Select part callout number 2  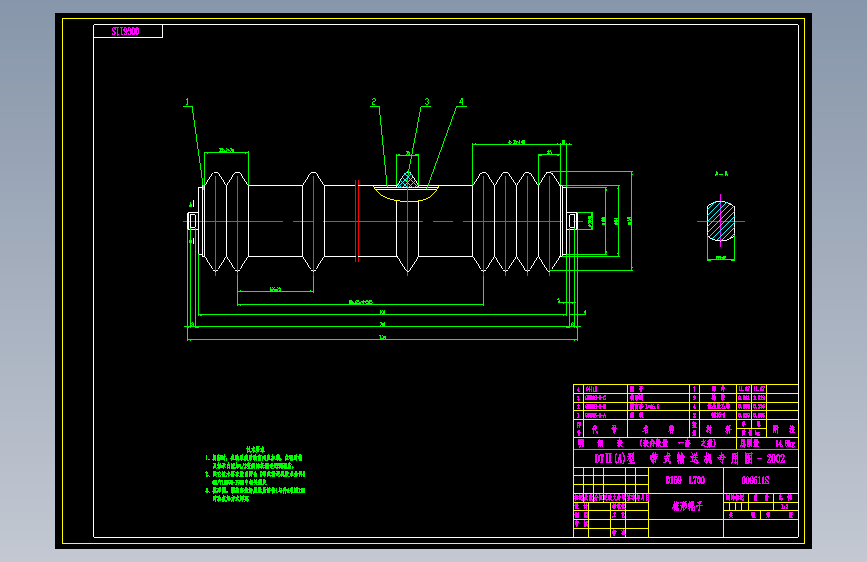click(374, 102)
